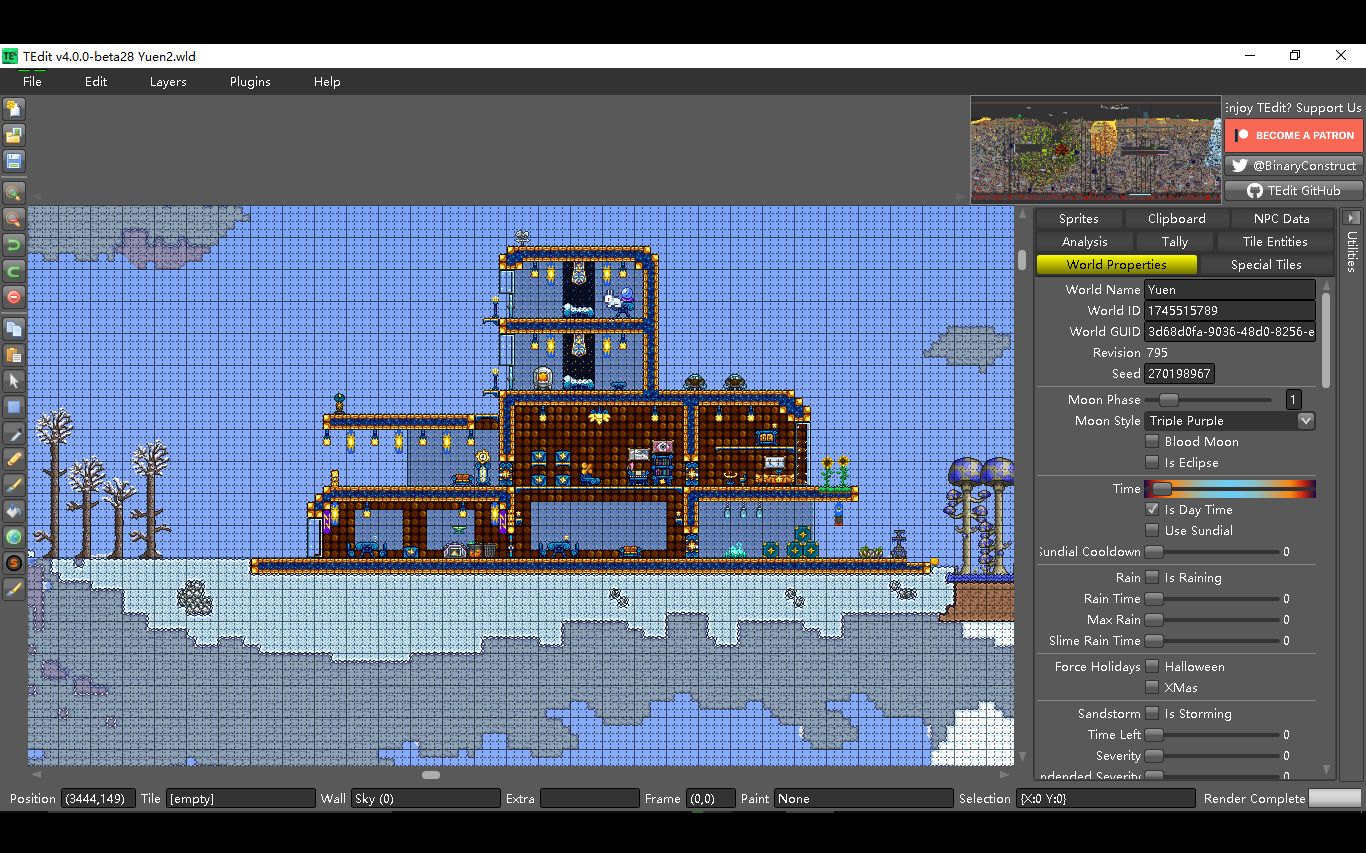The image size is (1366, 853).
Task: Open the Help menu
Action: 327,82
